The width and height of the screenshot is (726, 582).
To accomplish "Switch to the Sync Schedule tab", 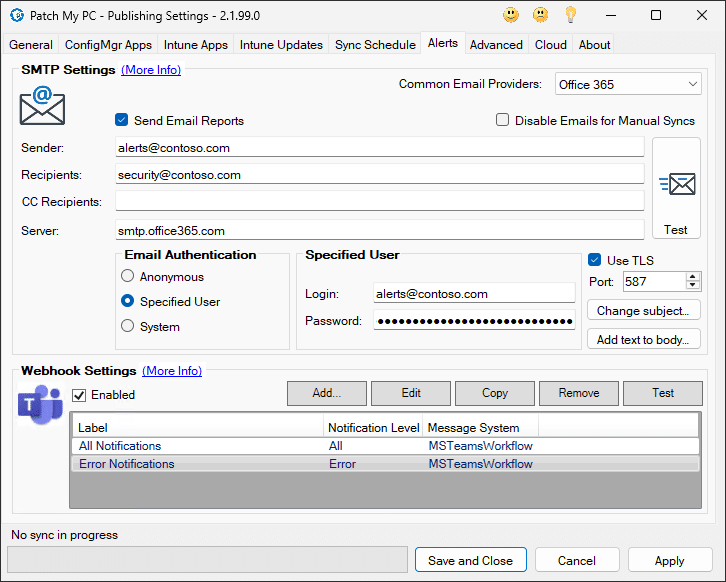I will 375,45.
